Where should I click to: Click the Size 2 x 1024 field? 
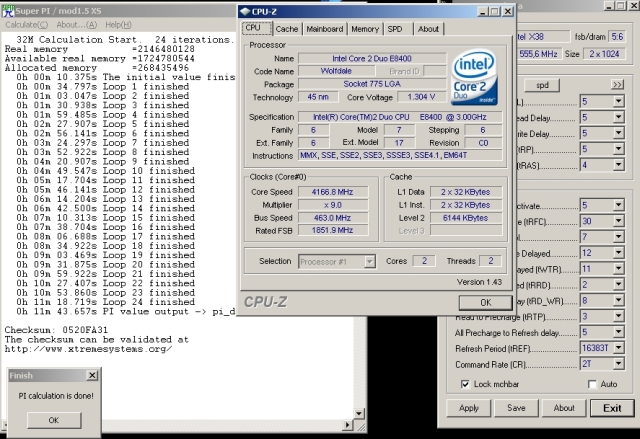(604, 53)
